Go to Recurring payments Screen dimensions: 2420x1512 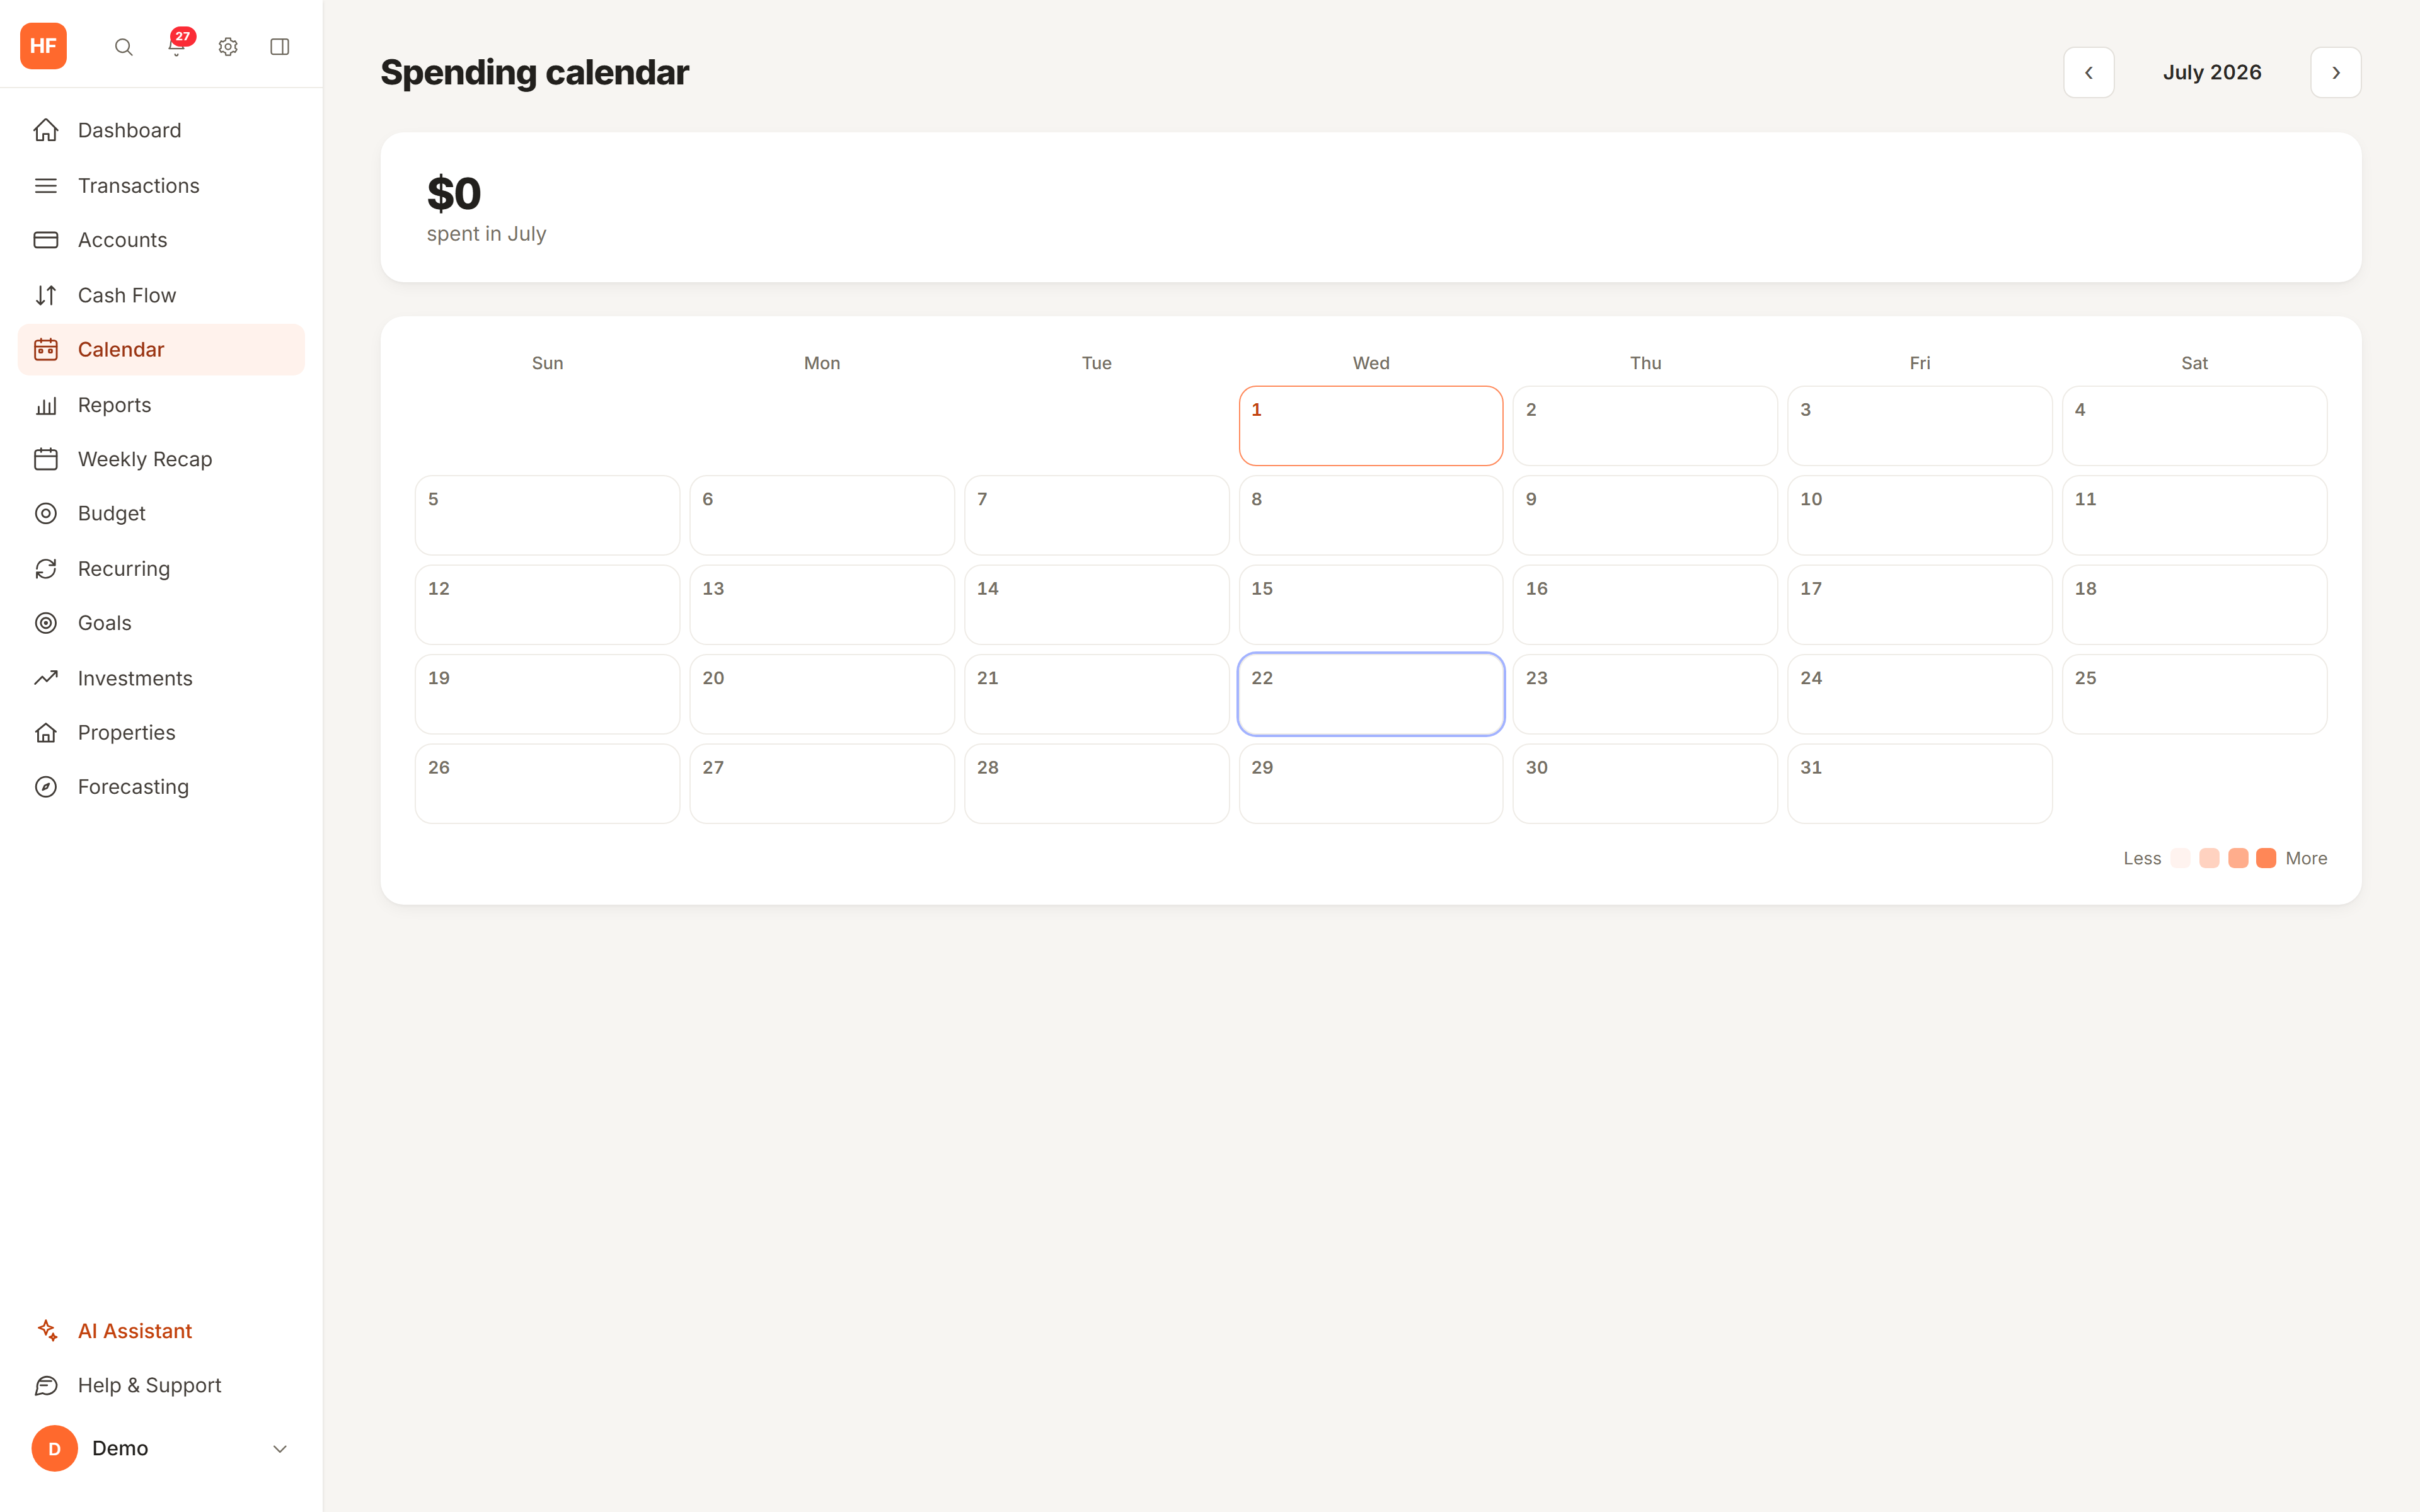161,569
